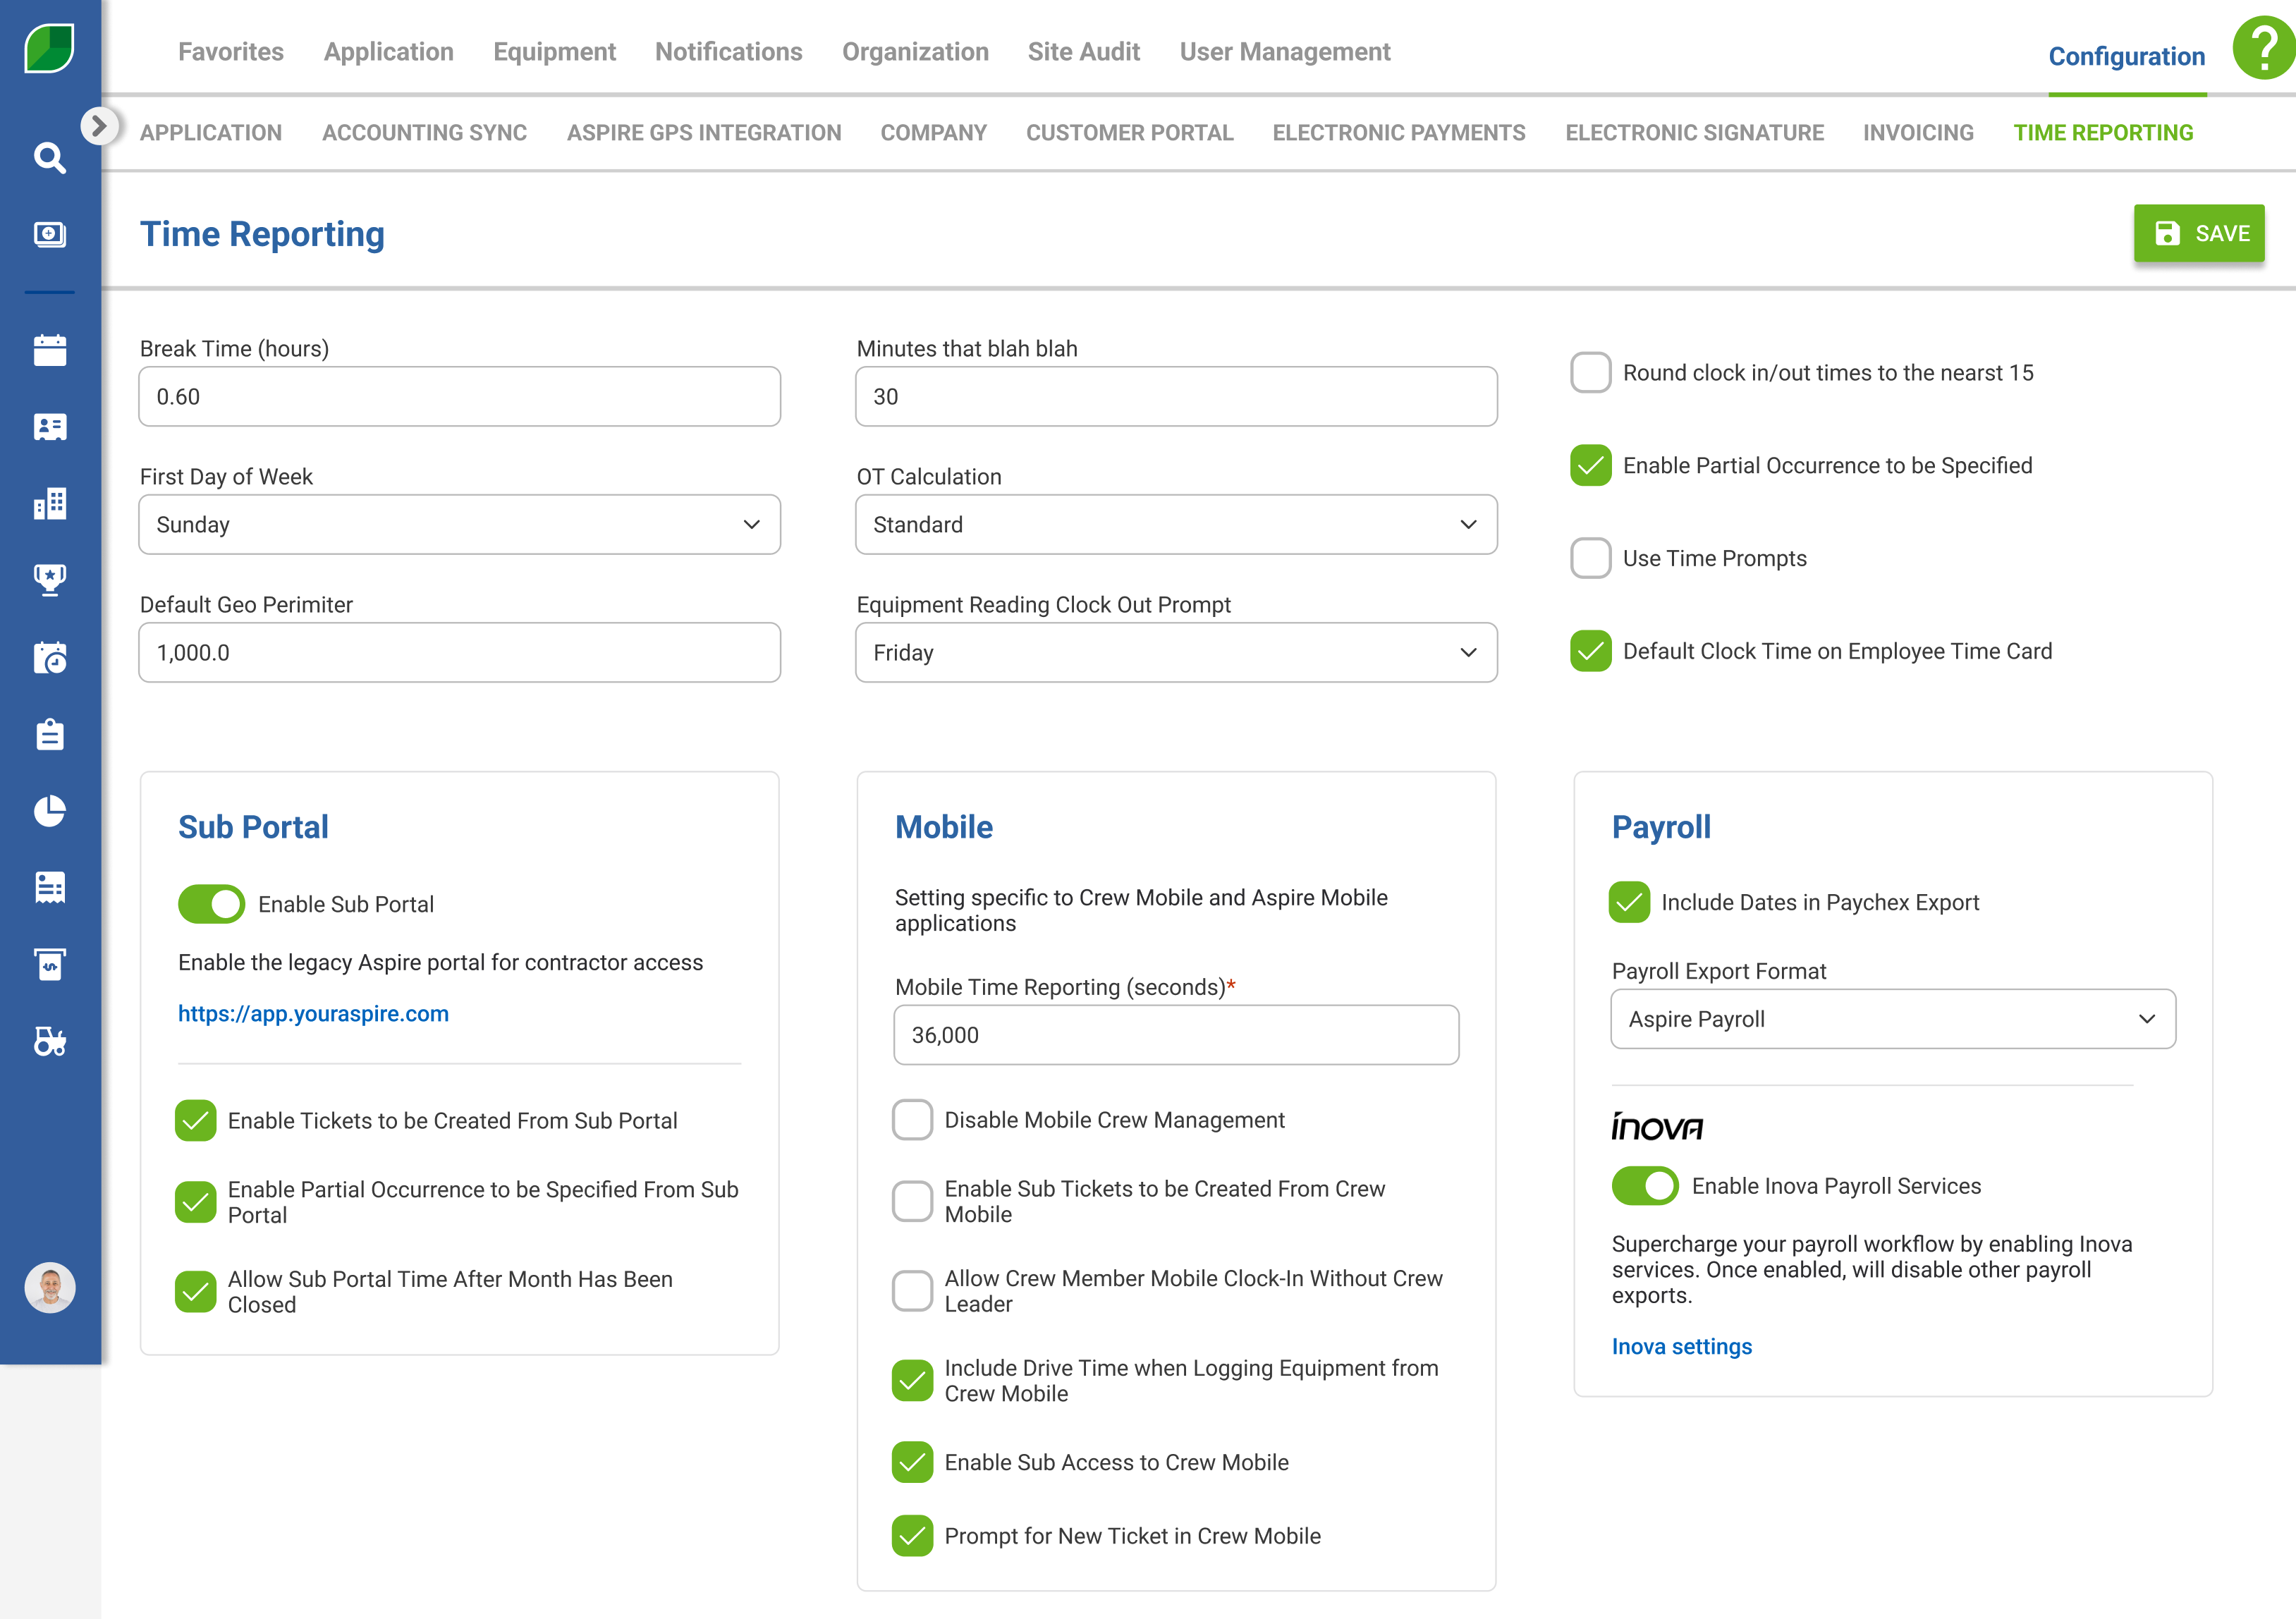Screen dimensions: 2296x1619
Task: Uncheck Default Clock Time on Employee Time Card
Action: tap(1591, 651)
